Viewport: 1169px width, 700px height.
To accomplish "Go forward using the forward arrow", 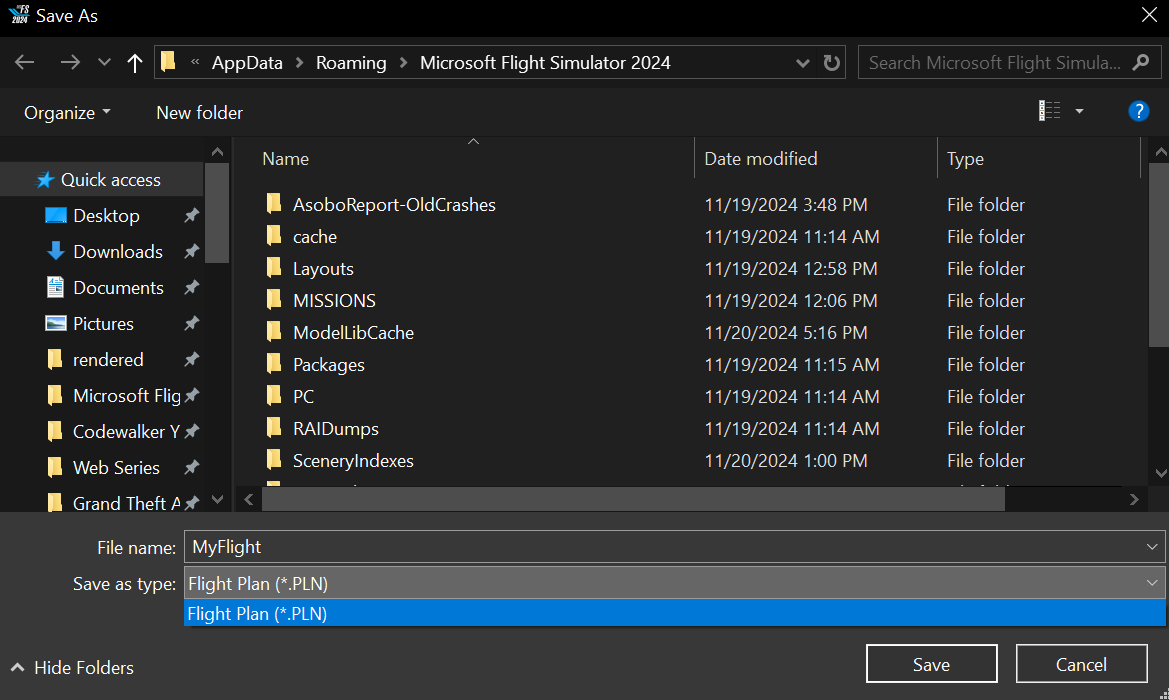I will pyautogui.click(x=70, y=63).
